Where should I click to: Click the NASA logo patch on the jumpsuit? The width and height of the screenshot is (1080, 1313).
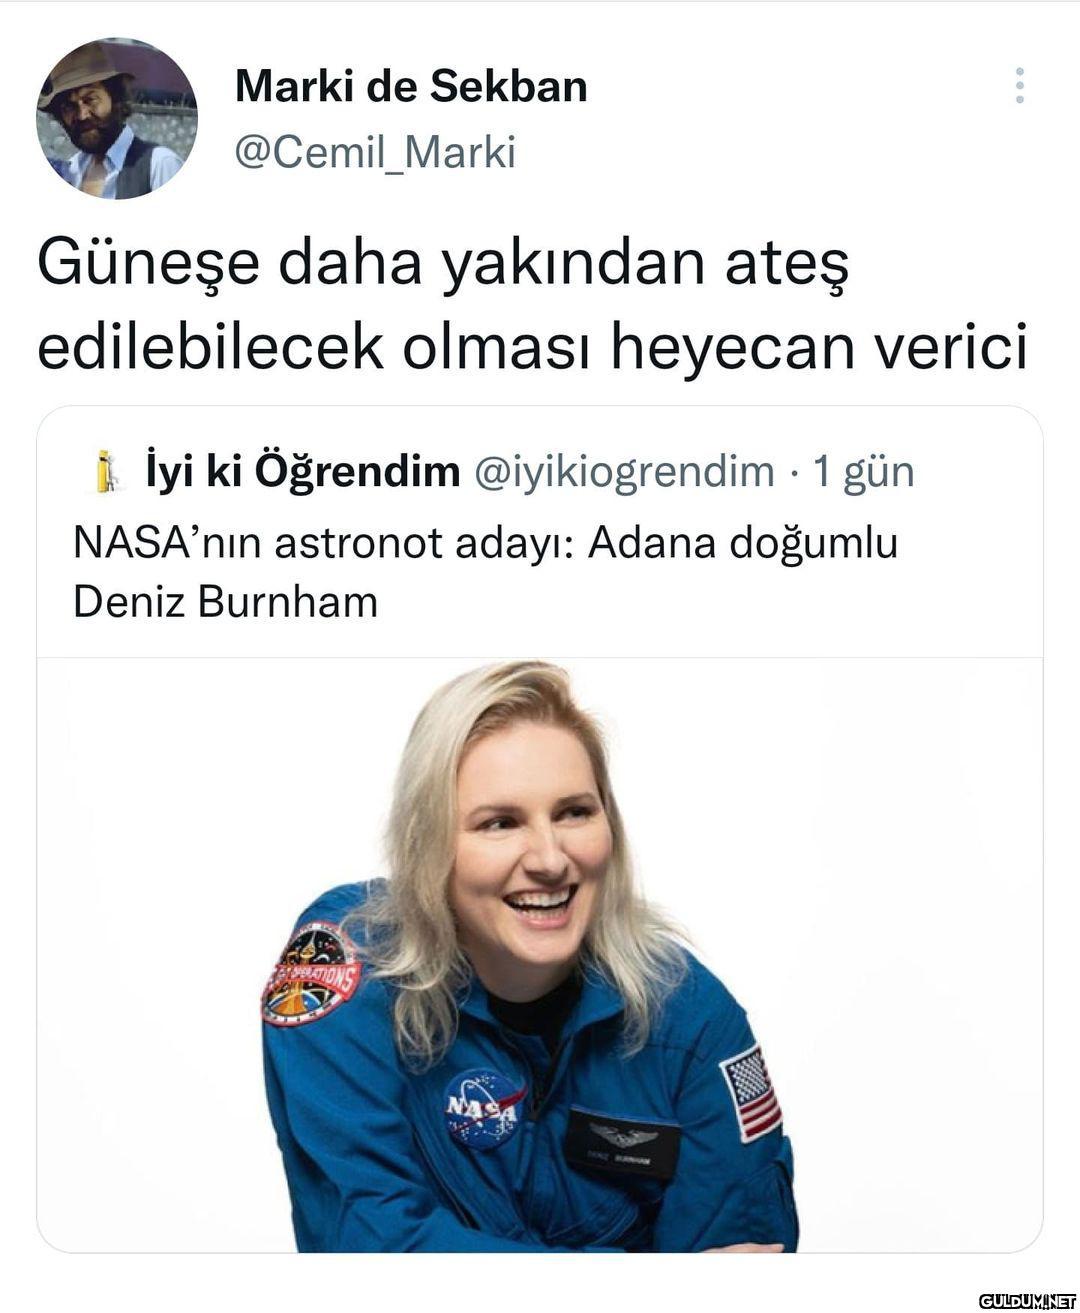tap(483, 1108)
